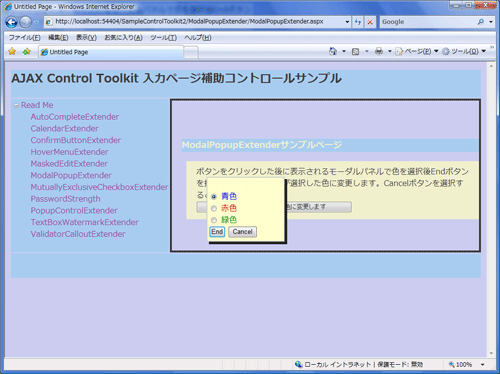Viewport: 500px width, 374px height.
Task: Click the scrollbar up arrow
Action: pos(491,66)
